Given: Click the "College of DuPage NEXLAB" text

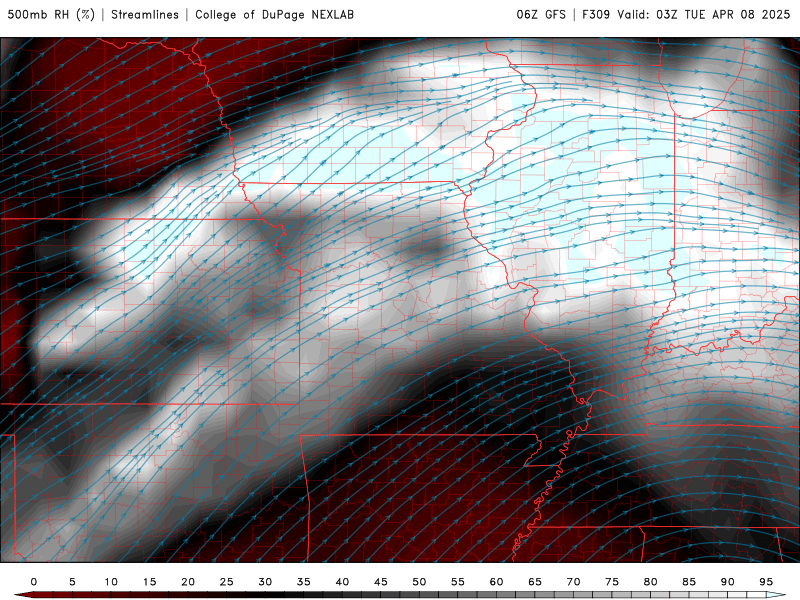Looking at the screenshot, I should [x=274, y=14].
